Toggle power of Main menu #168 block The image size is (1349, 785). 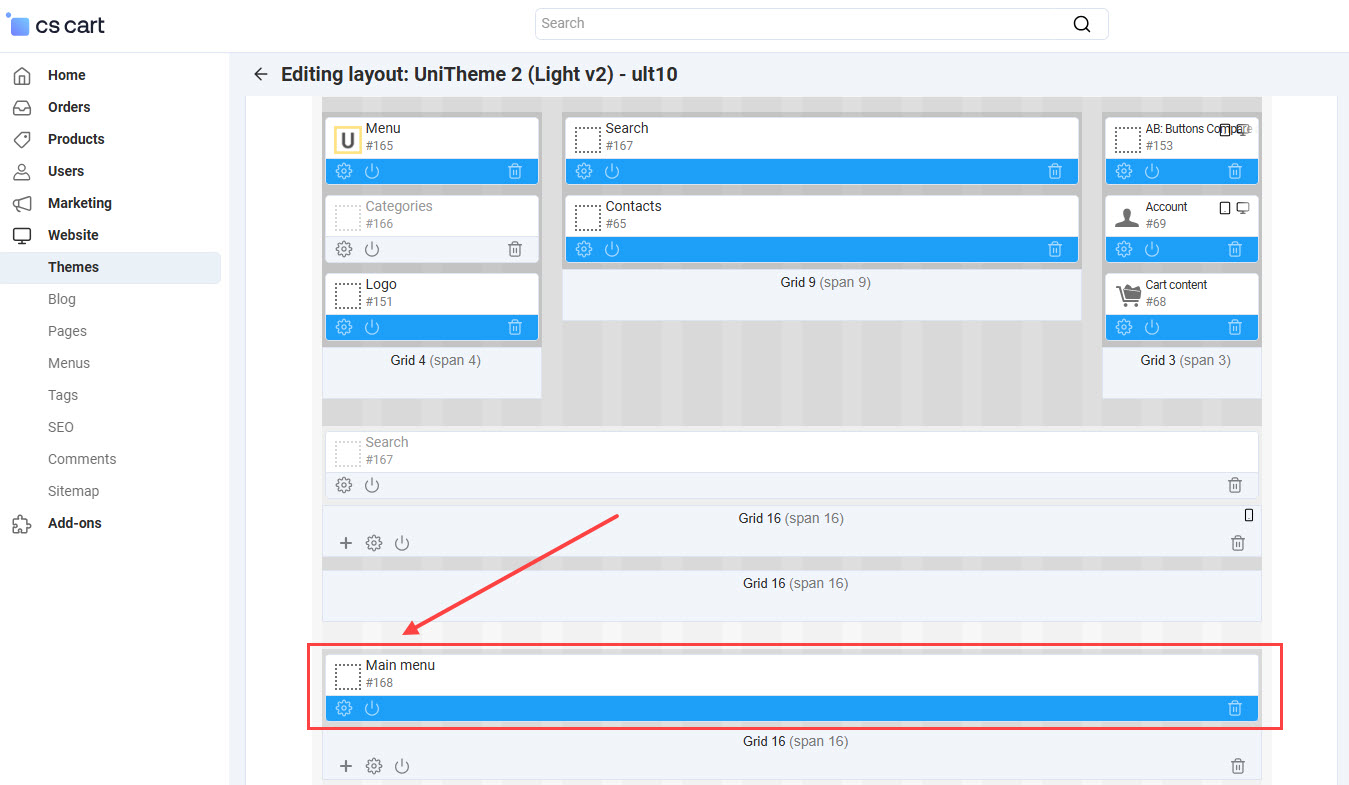click(372, 708)
